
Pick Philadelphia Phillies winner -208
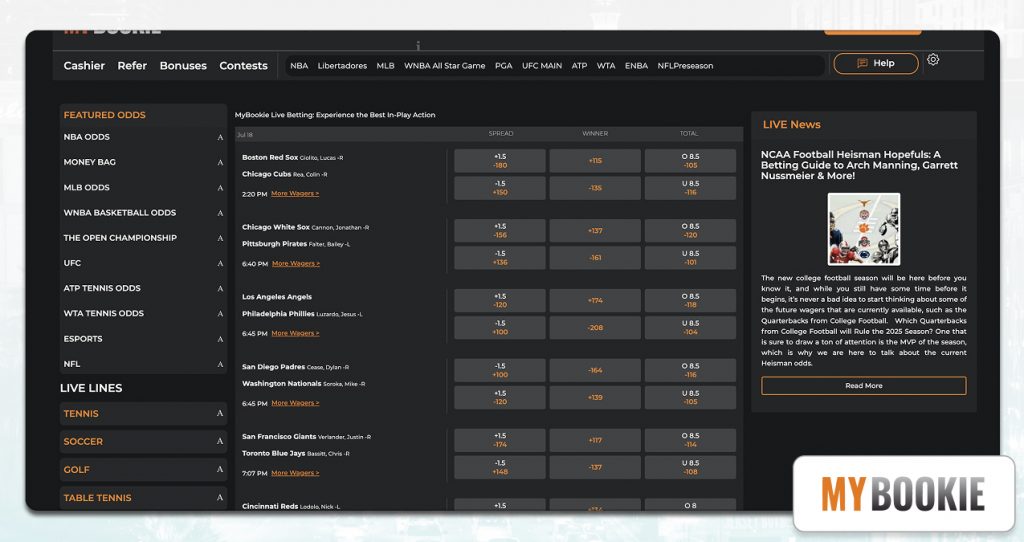[x=595, y=328]
